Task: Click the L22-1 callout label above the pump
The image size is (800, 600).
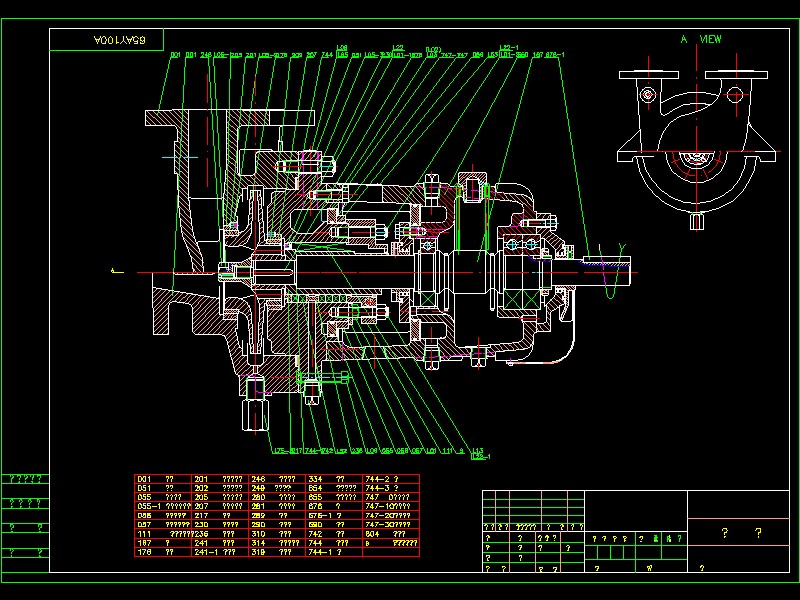Action: click(x=509, y=47)
